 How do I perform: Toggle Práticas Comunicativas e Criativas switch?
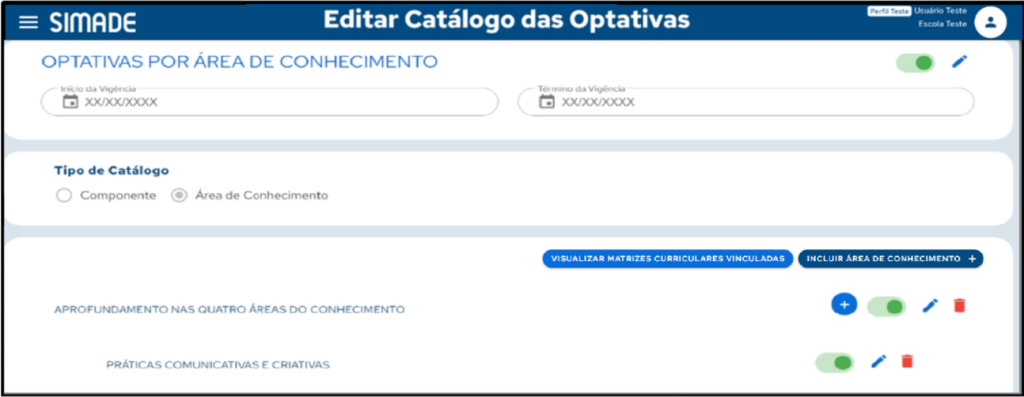click(x=835, y=362)
